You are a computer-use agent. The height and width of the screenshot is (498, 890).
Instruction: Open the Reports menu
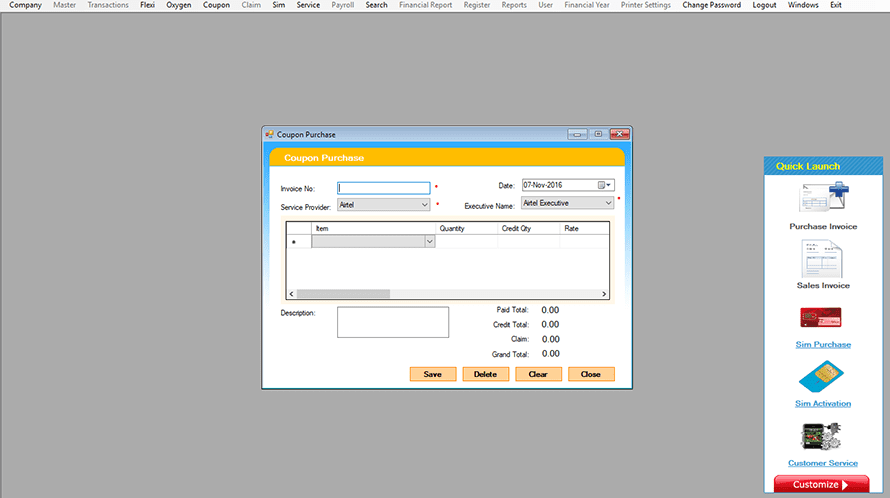point(514,5)
